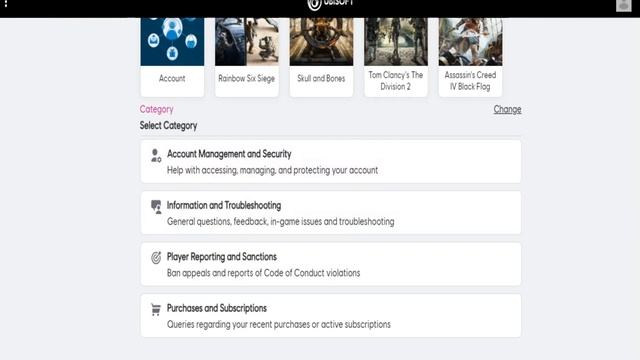Choose Player Reporting and Sanctions category
Viewport: 640px width, 360px height.
pyautogui.click(x=331, y=264)
